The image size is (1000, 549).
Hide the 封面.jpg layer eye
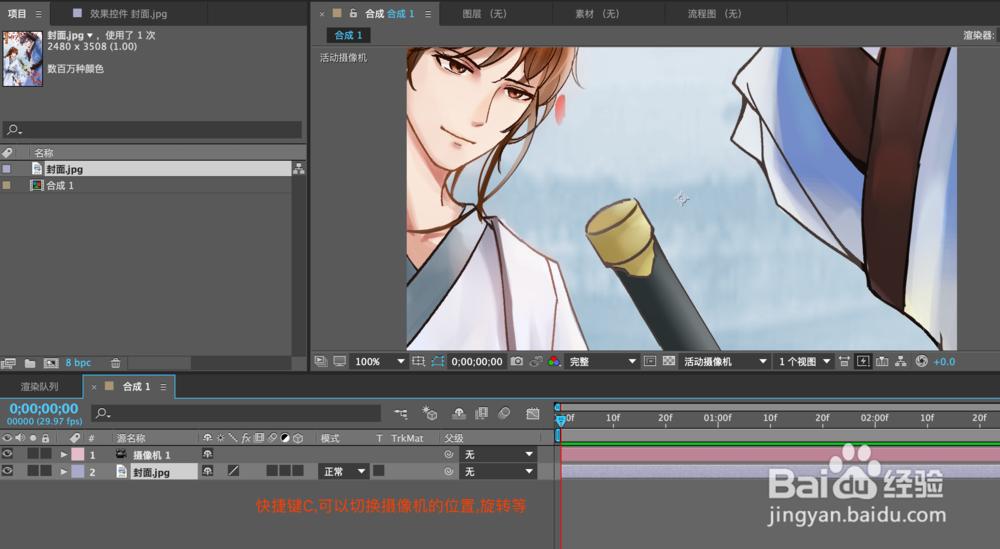click(x=7, y=471)
